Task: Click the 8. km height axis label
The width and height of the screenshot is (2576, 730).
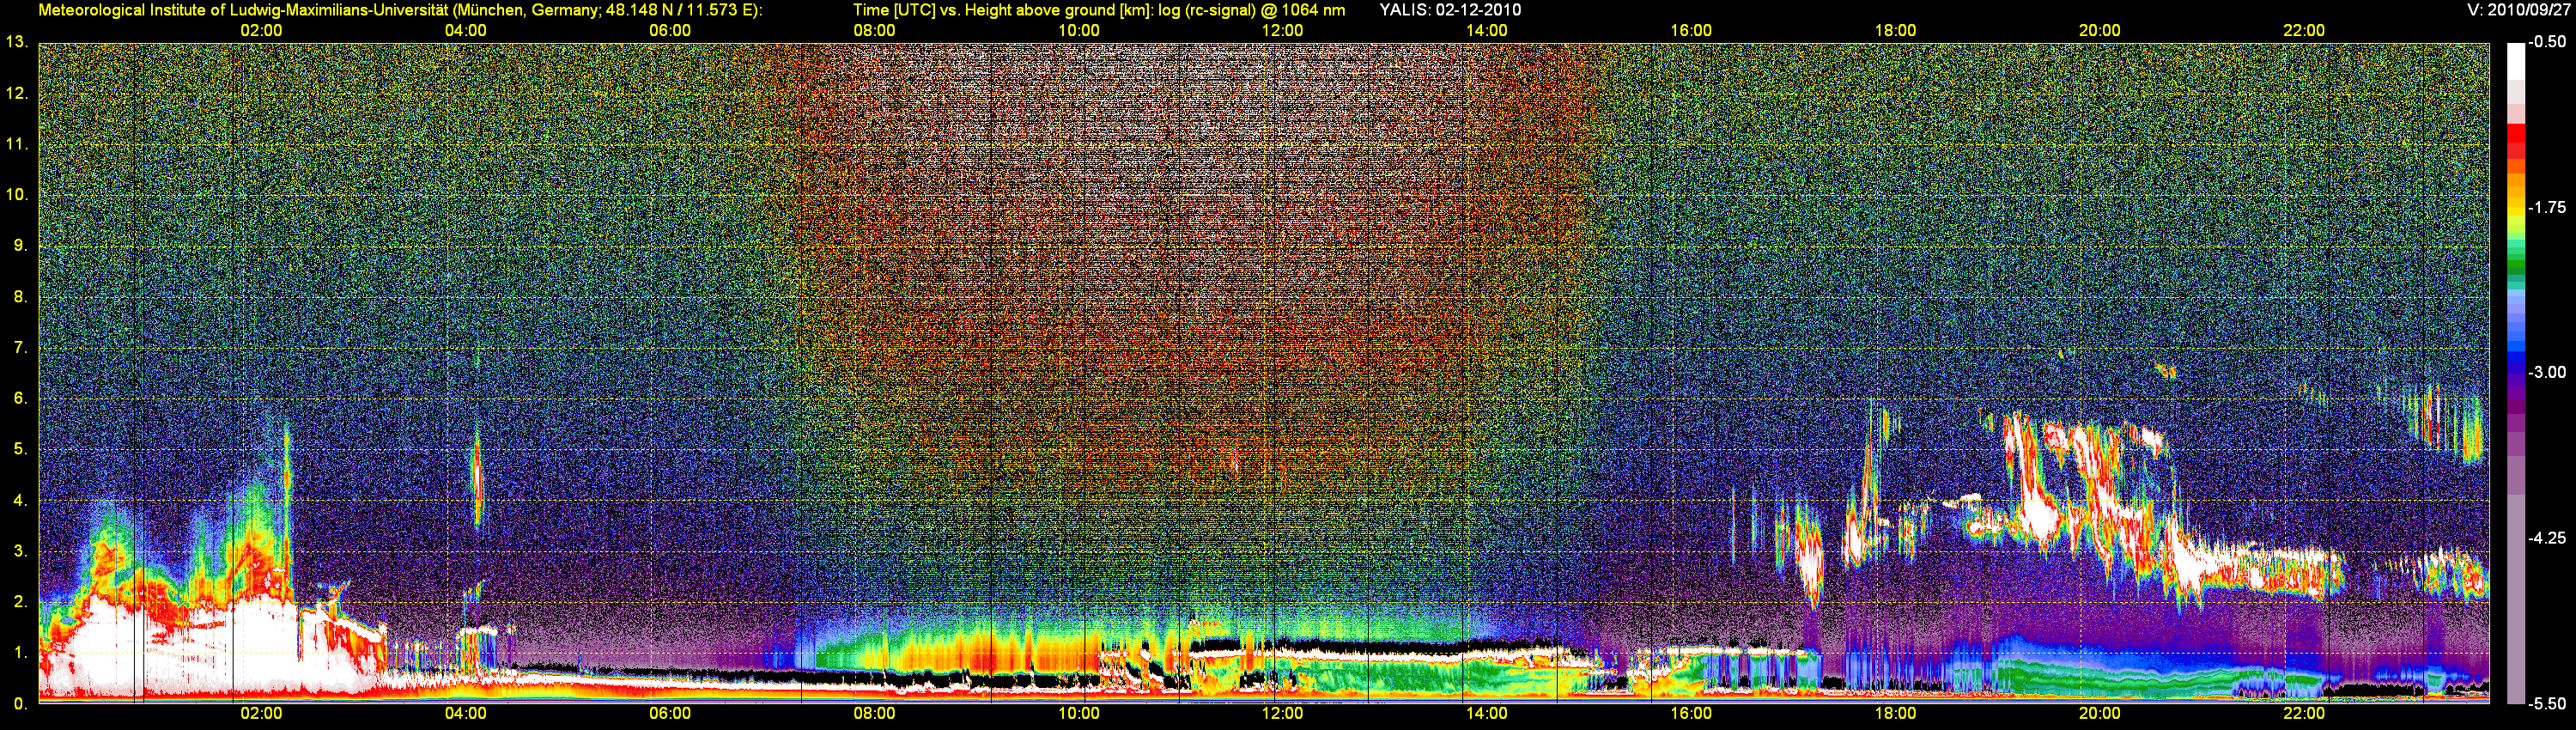Action: click(20, 296)
